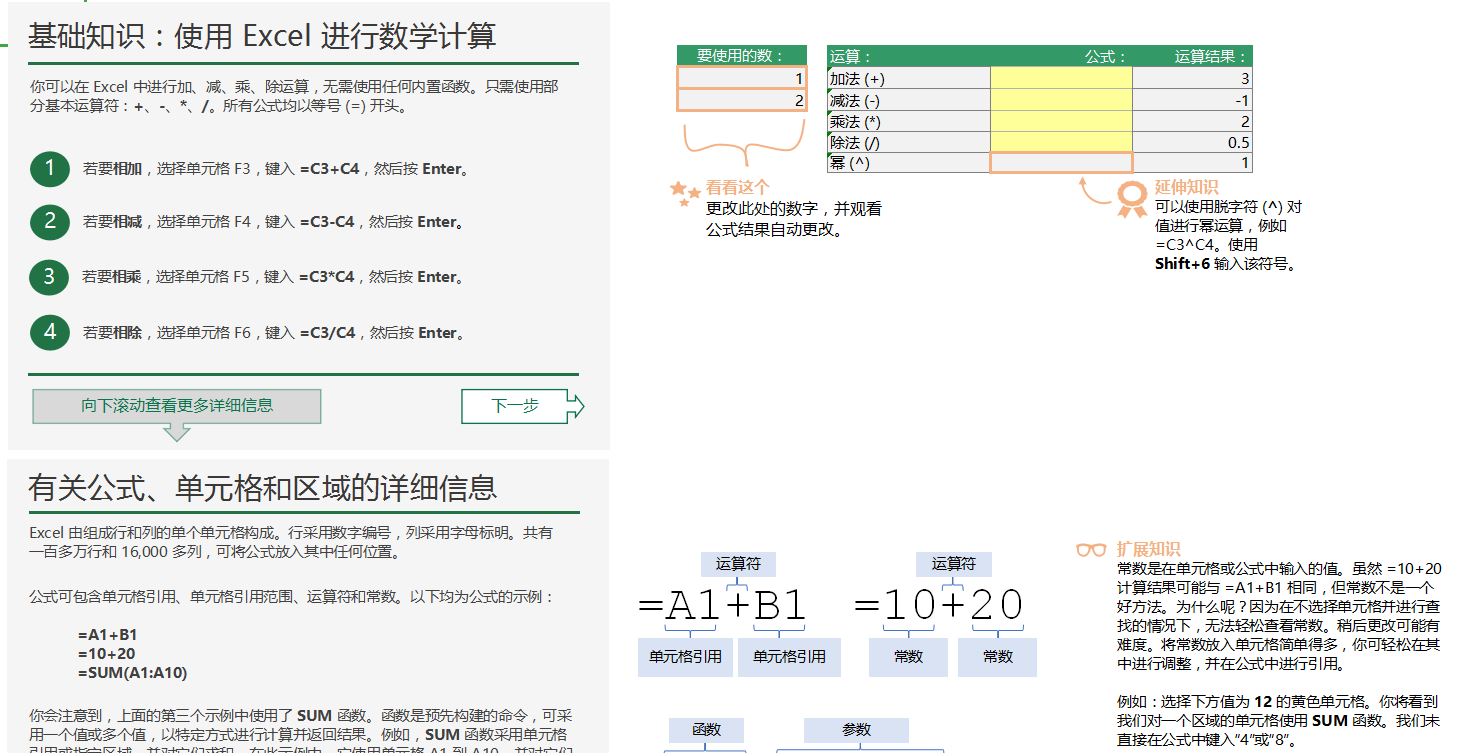Select the result cell showing 3
This screenshot has height=753, width=1474.
tap(1192, 78)
